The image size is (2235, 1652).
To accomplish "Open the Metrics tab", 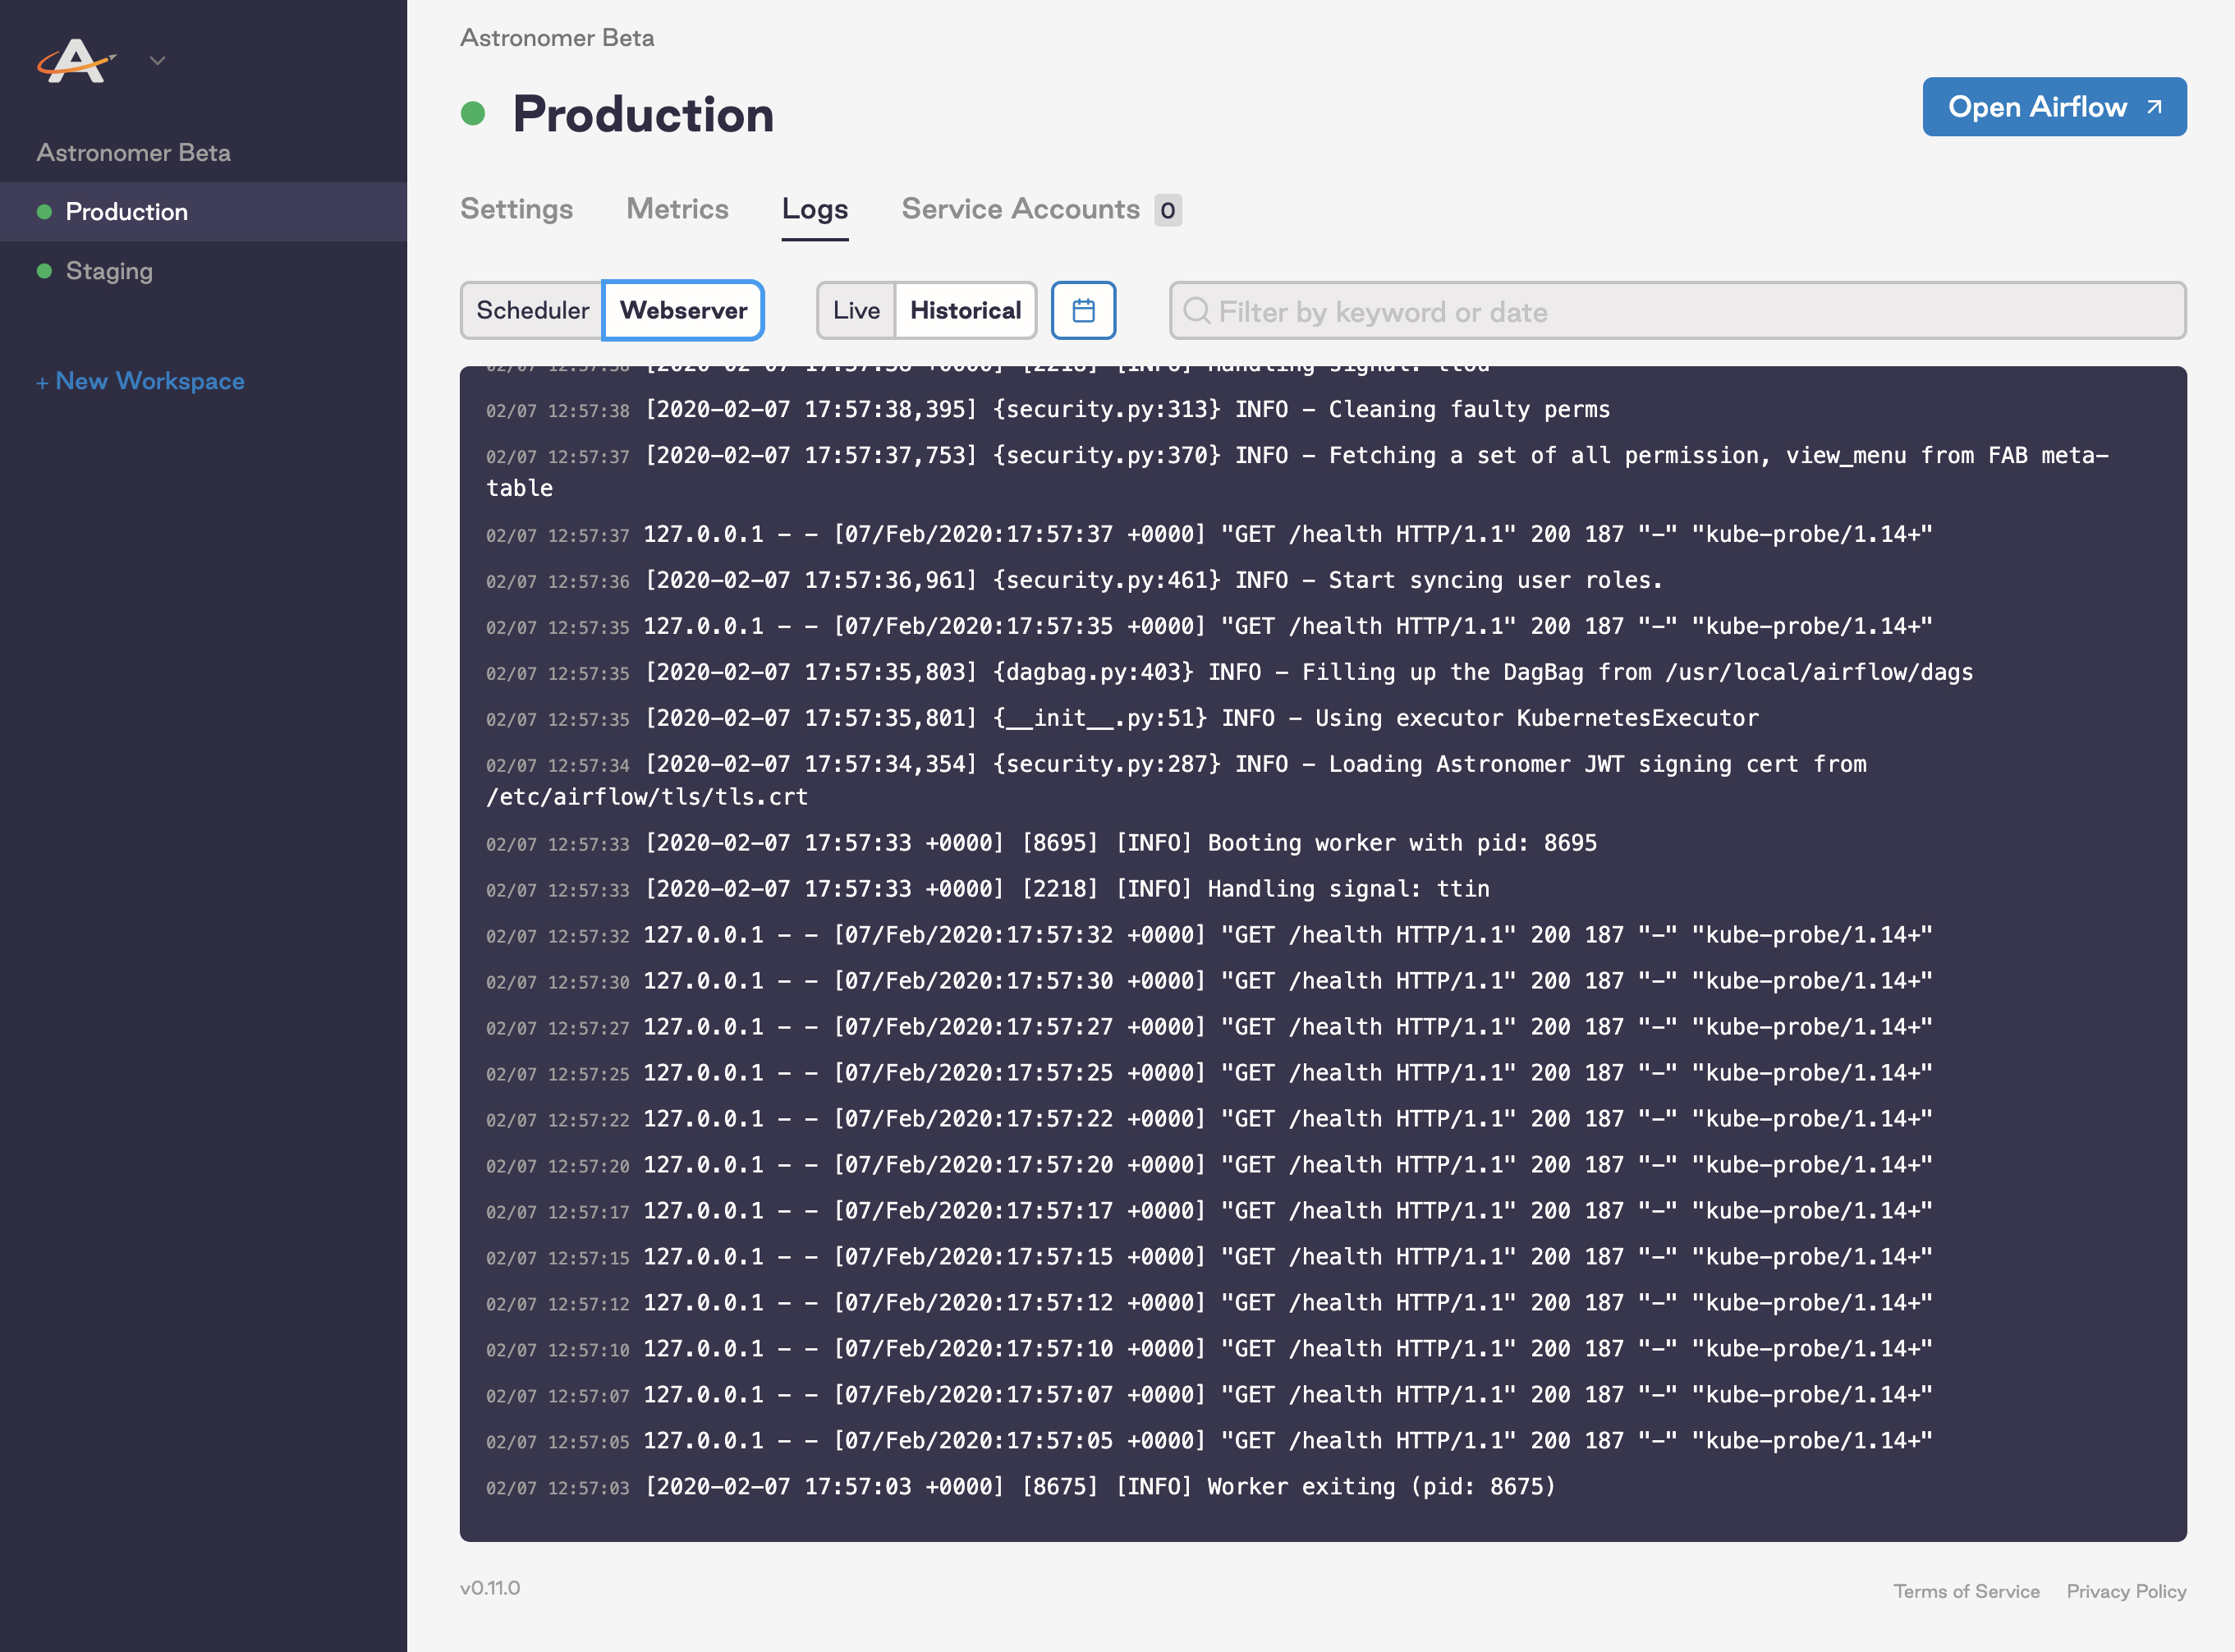I will coord(677,209).
